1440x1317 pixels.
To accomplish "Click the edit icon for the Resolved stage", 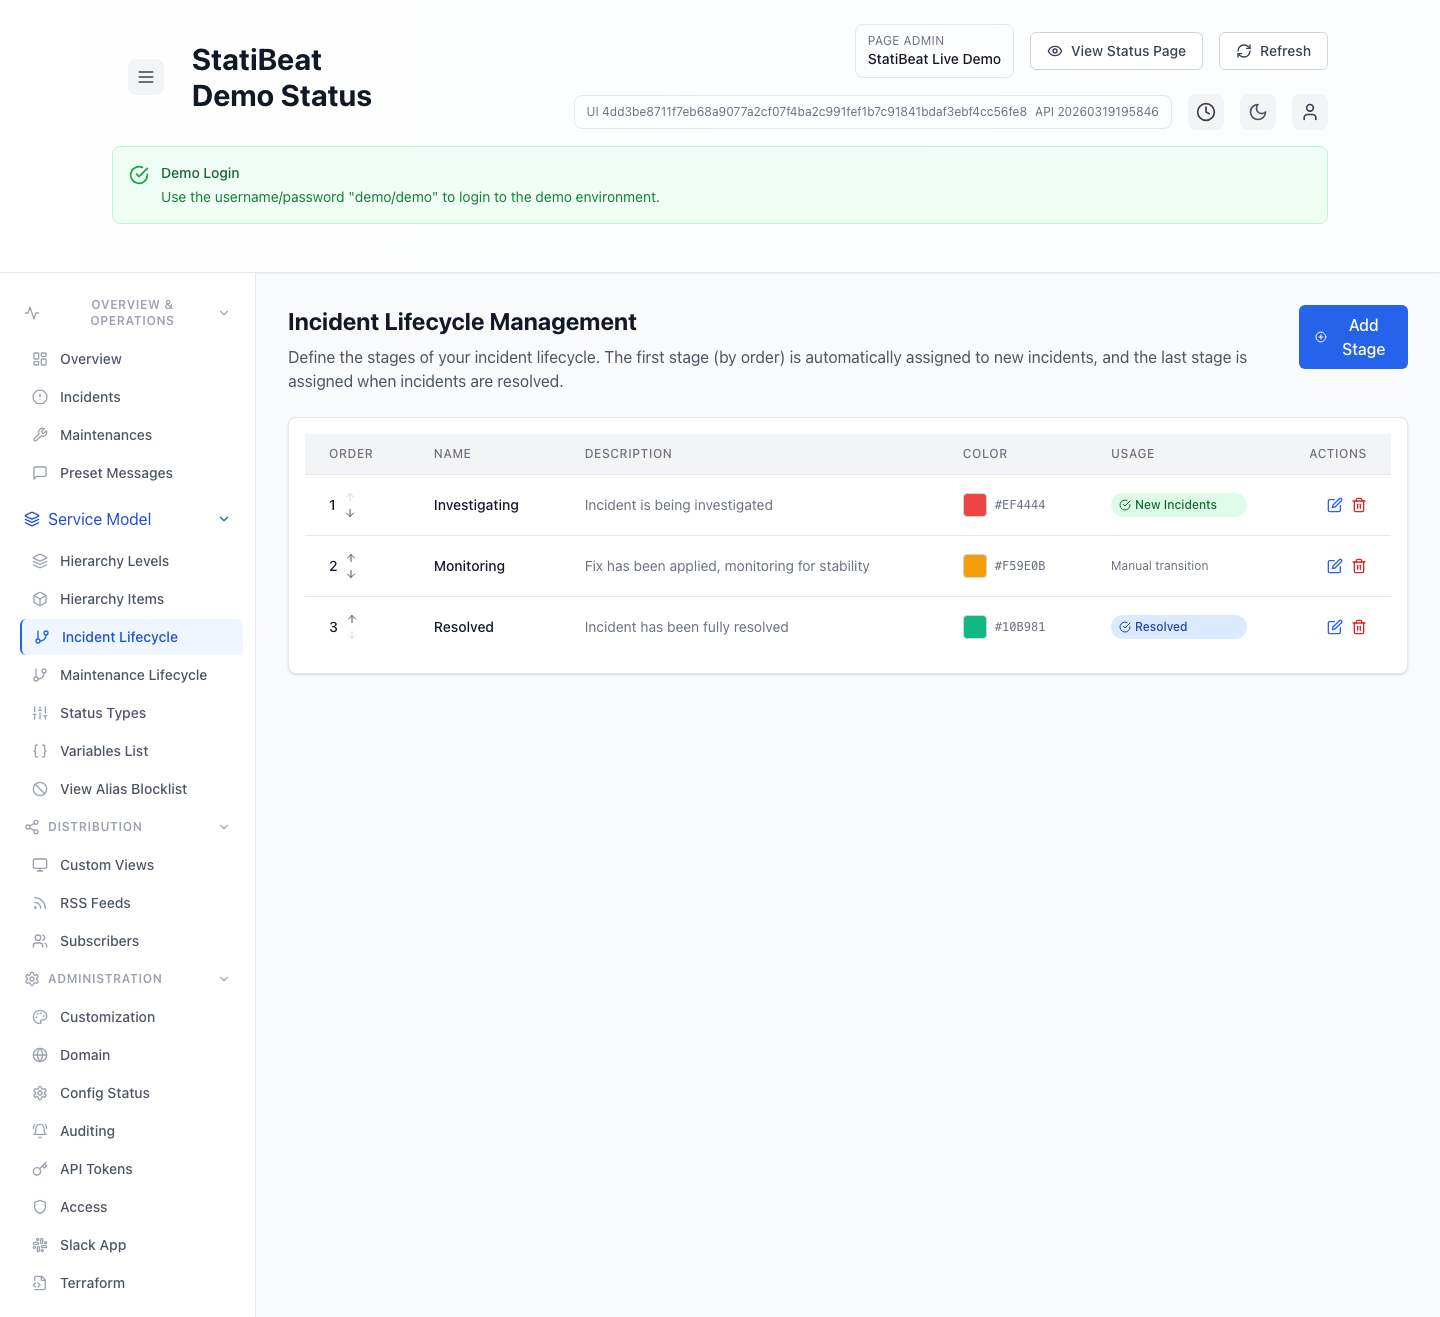I will tap(1334, 627).
